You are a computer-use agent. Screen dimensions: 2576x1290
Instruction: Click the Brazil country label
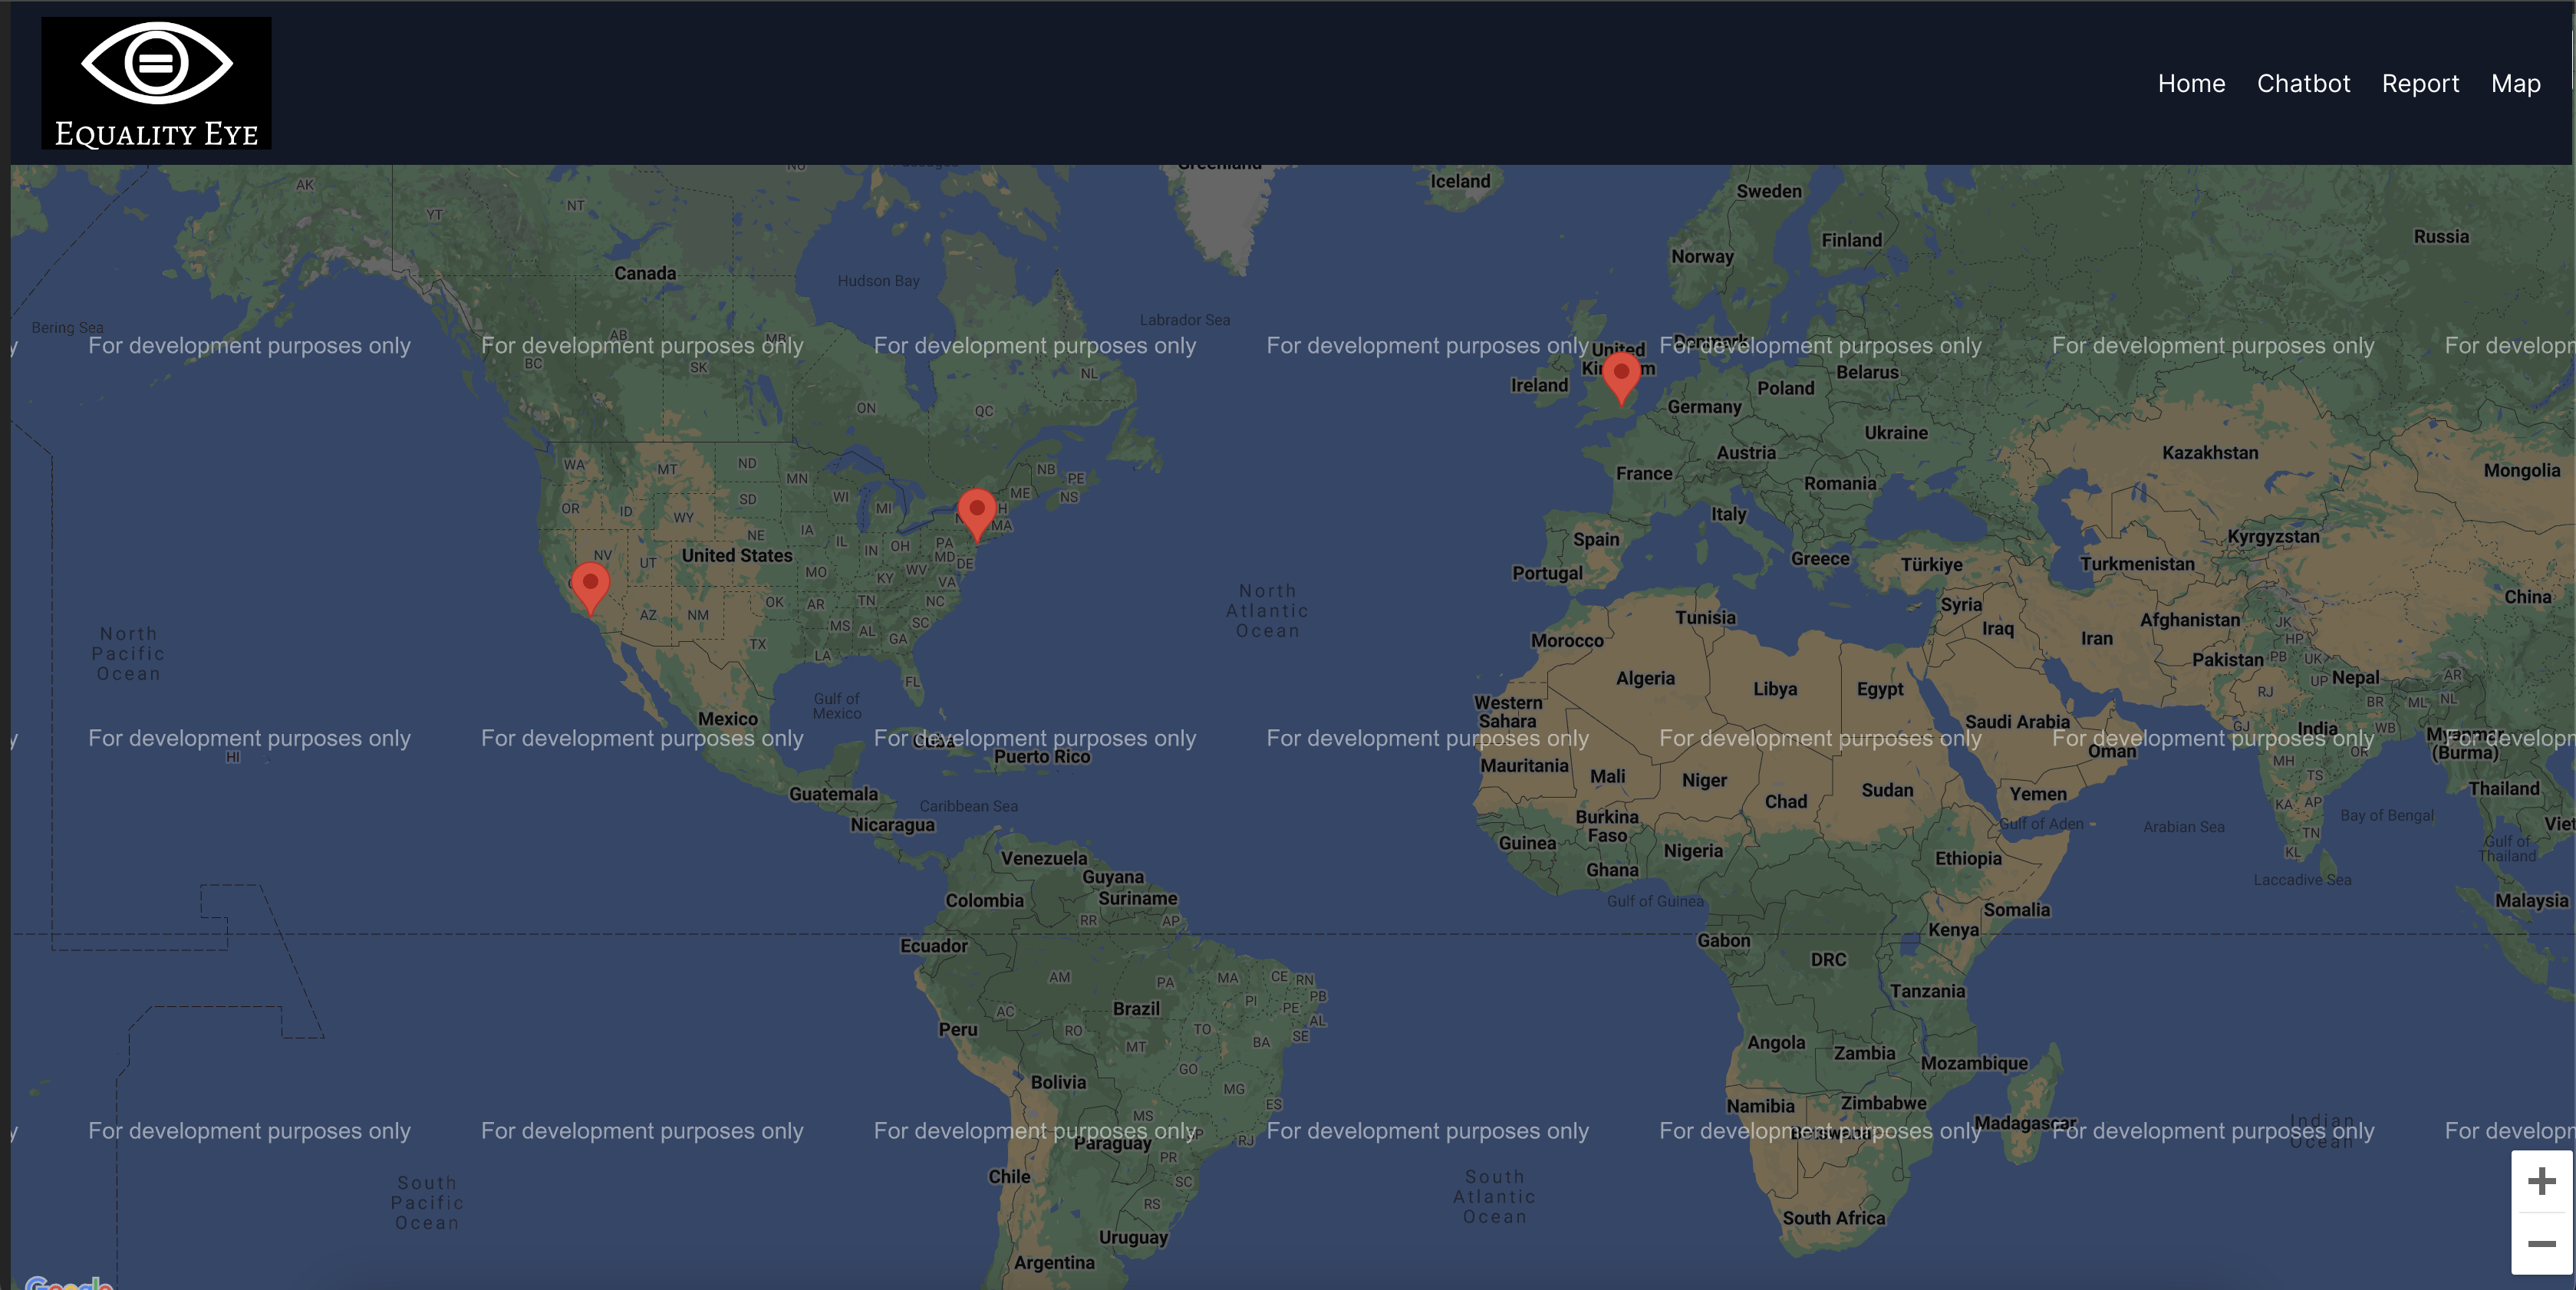tap(1136, 1008)
